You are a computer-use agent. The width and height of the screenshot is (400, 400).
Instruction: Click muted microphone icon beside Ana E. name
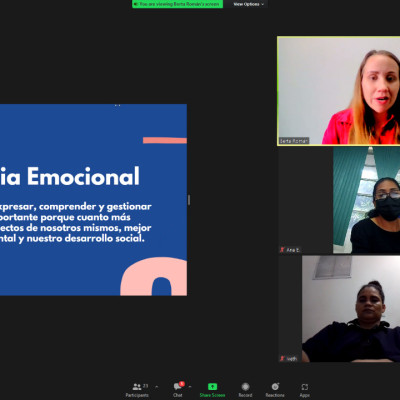pos(282,249)
